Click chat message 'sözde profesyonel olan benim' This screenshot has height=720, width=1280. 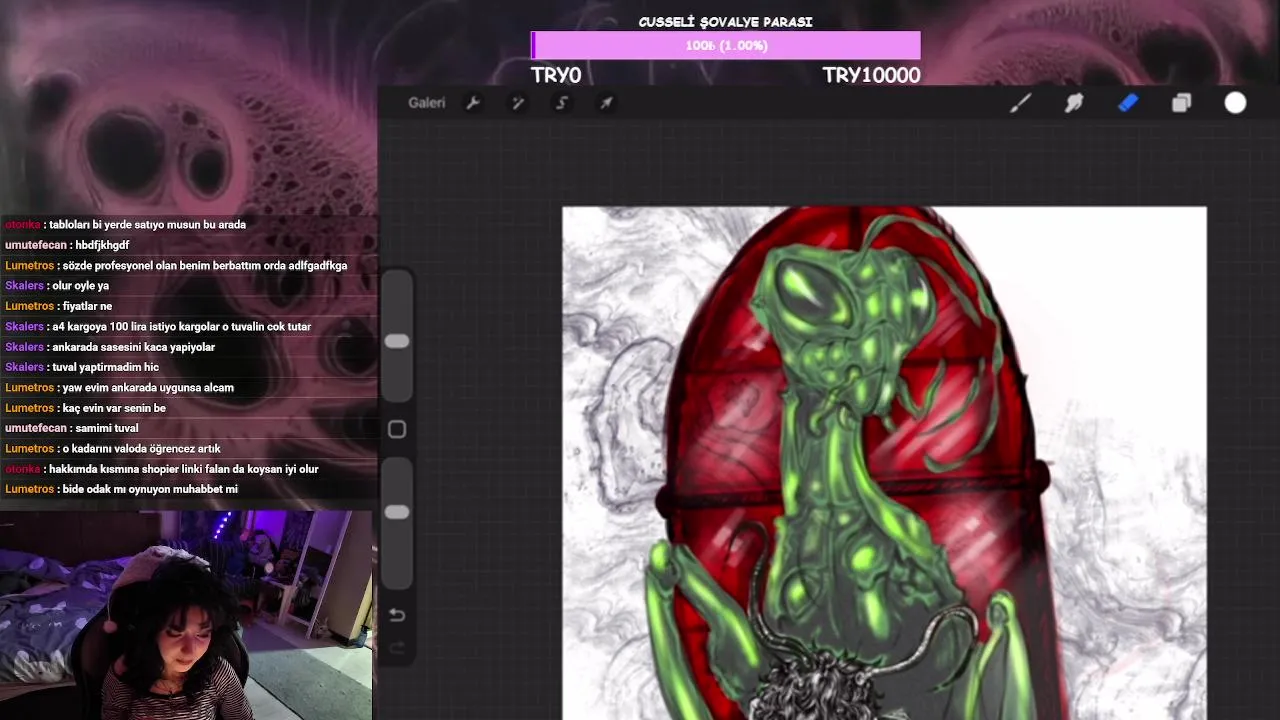pos(176,266)
